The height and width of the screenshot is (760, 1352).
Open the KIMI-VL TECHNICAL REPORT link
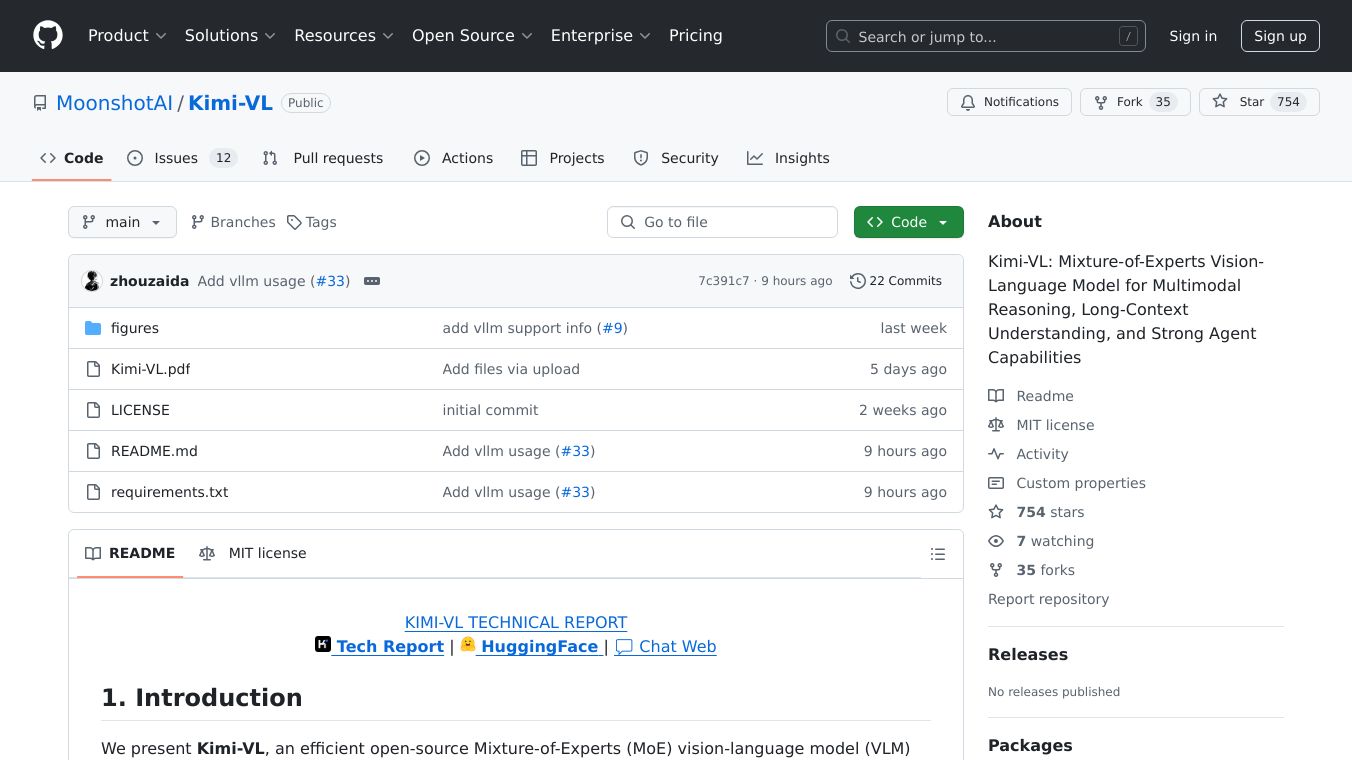pyautogui.click(x=516, y=622)
